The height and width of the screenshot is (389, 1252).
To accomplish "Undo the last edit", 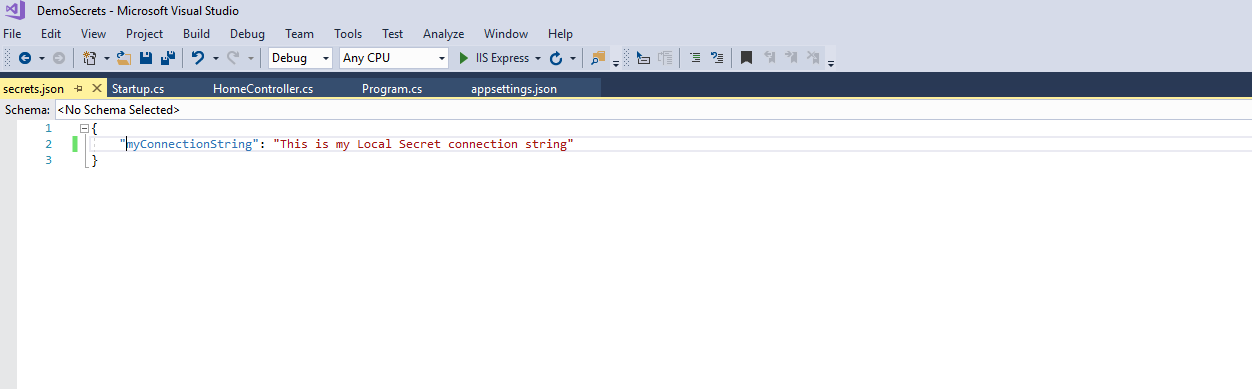I will pos(198,58).
